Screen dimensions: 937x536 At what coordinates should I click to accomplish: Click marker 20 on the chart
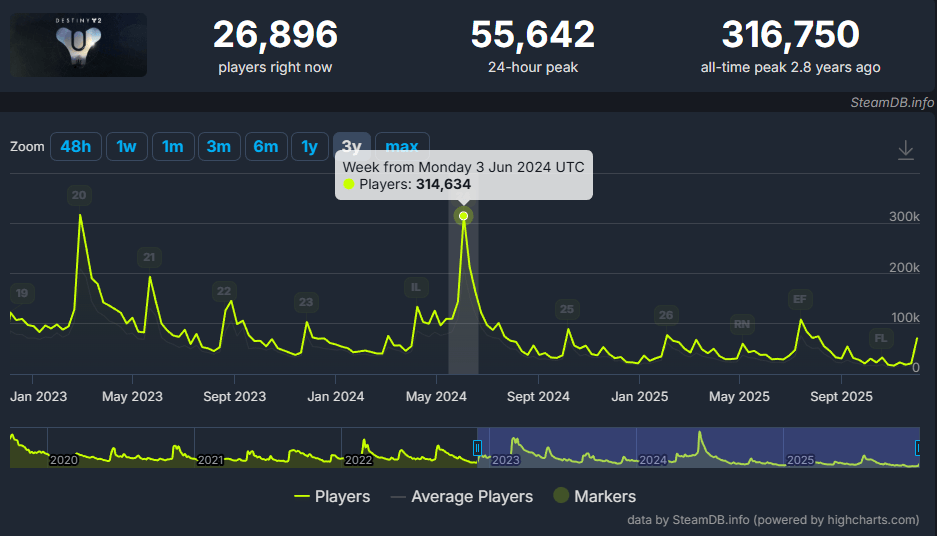point(79,195)
